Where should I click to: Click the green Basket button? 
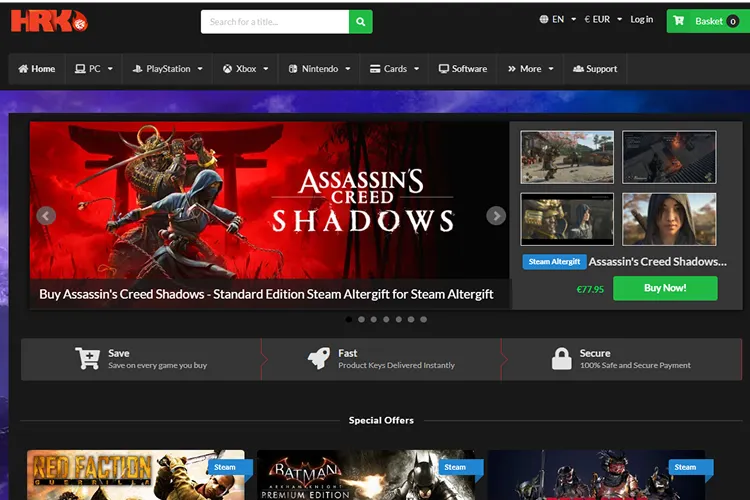[708, 21]
